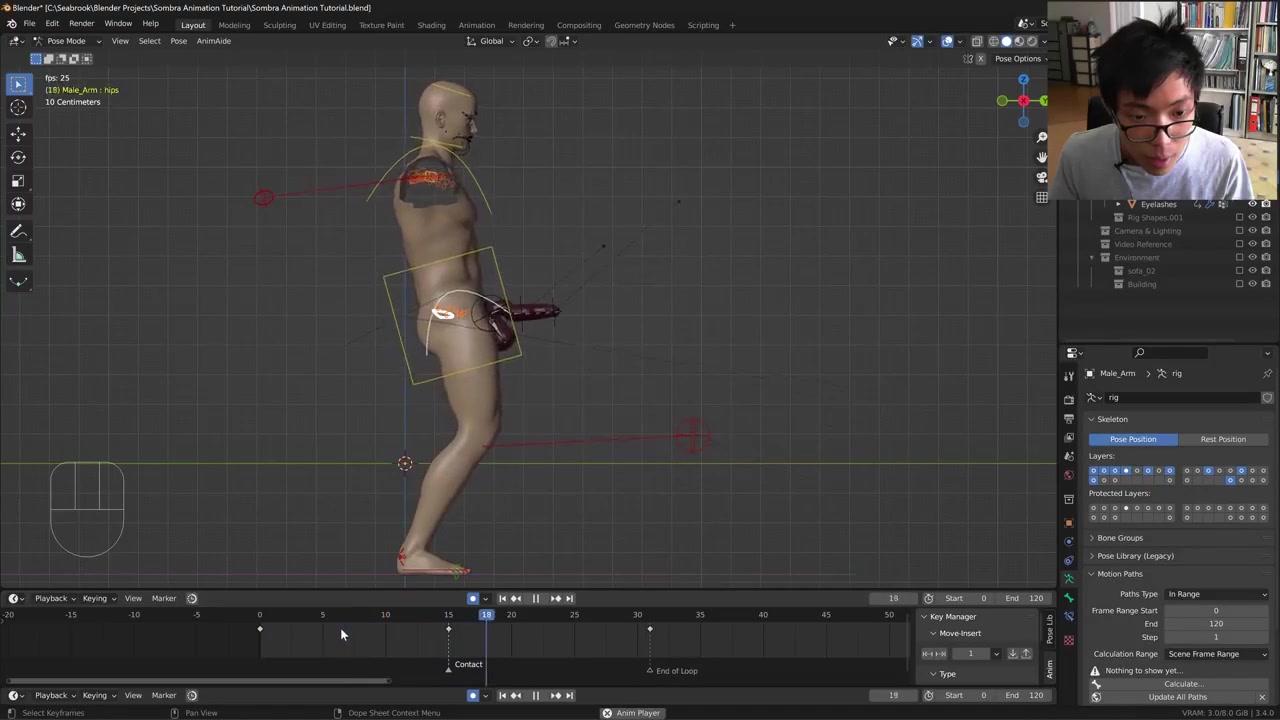Image resolution: width=1280 pixels, height=720 pixels.
Task: Select the Rotate tool in the toolbar
Action: (x=18, y=157)
